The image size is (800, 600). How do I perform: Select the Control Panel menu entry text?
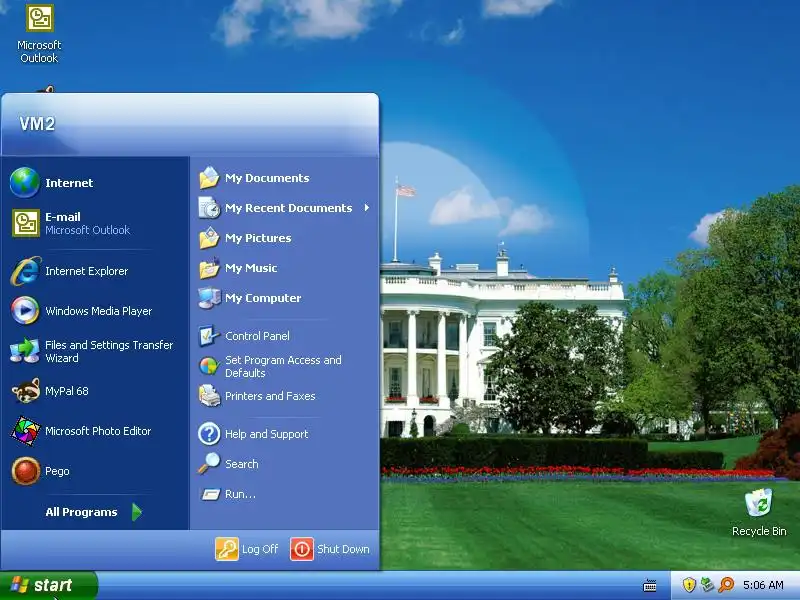(x=257, y=336)
